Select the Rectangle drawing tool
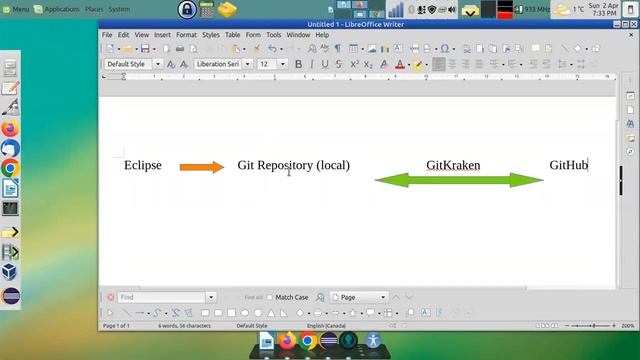The width and height of the screenshot is (640, 360). pos(205,313)
